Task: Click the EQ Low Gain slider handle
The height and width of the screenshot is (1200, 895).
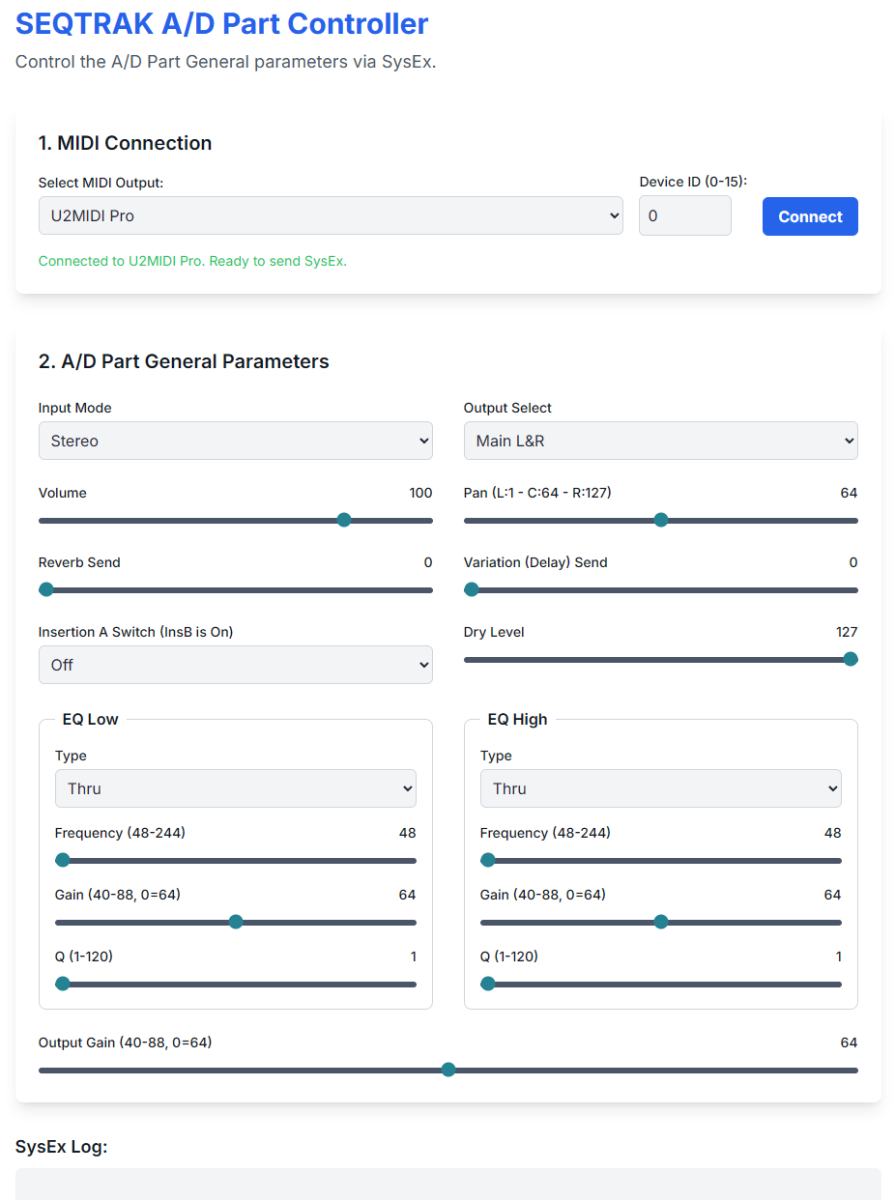Action: 236,922
